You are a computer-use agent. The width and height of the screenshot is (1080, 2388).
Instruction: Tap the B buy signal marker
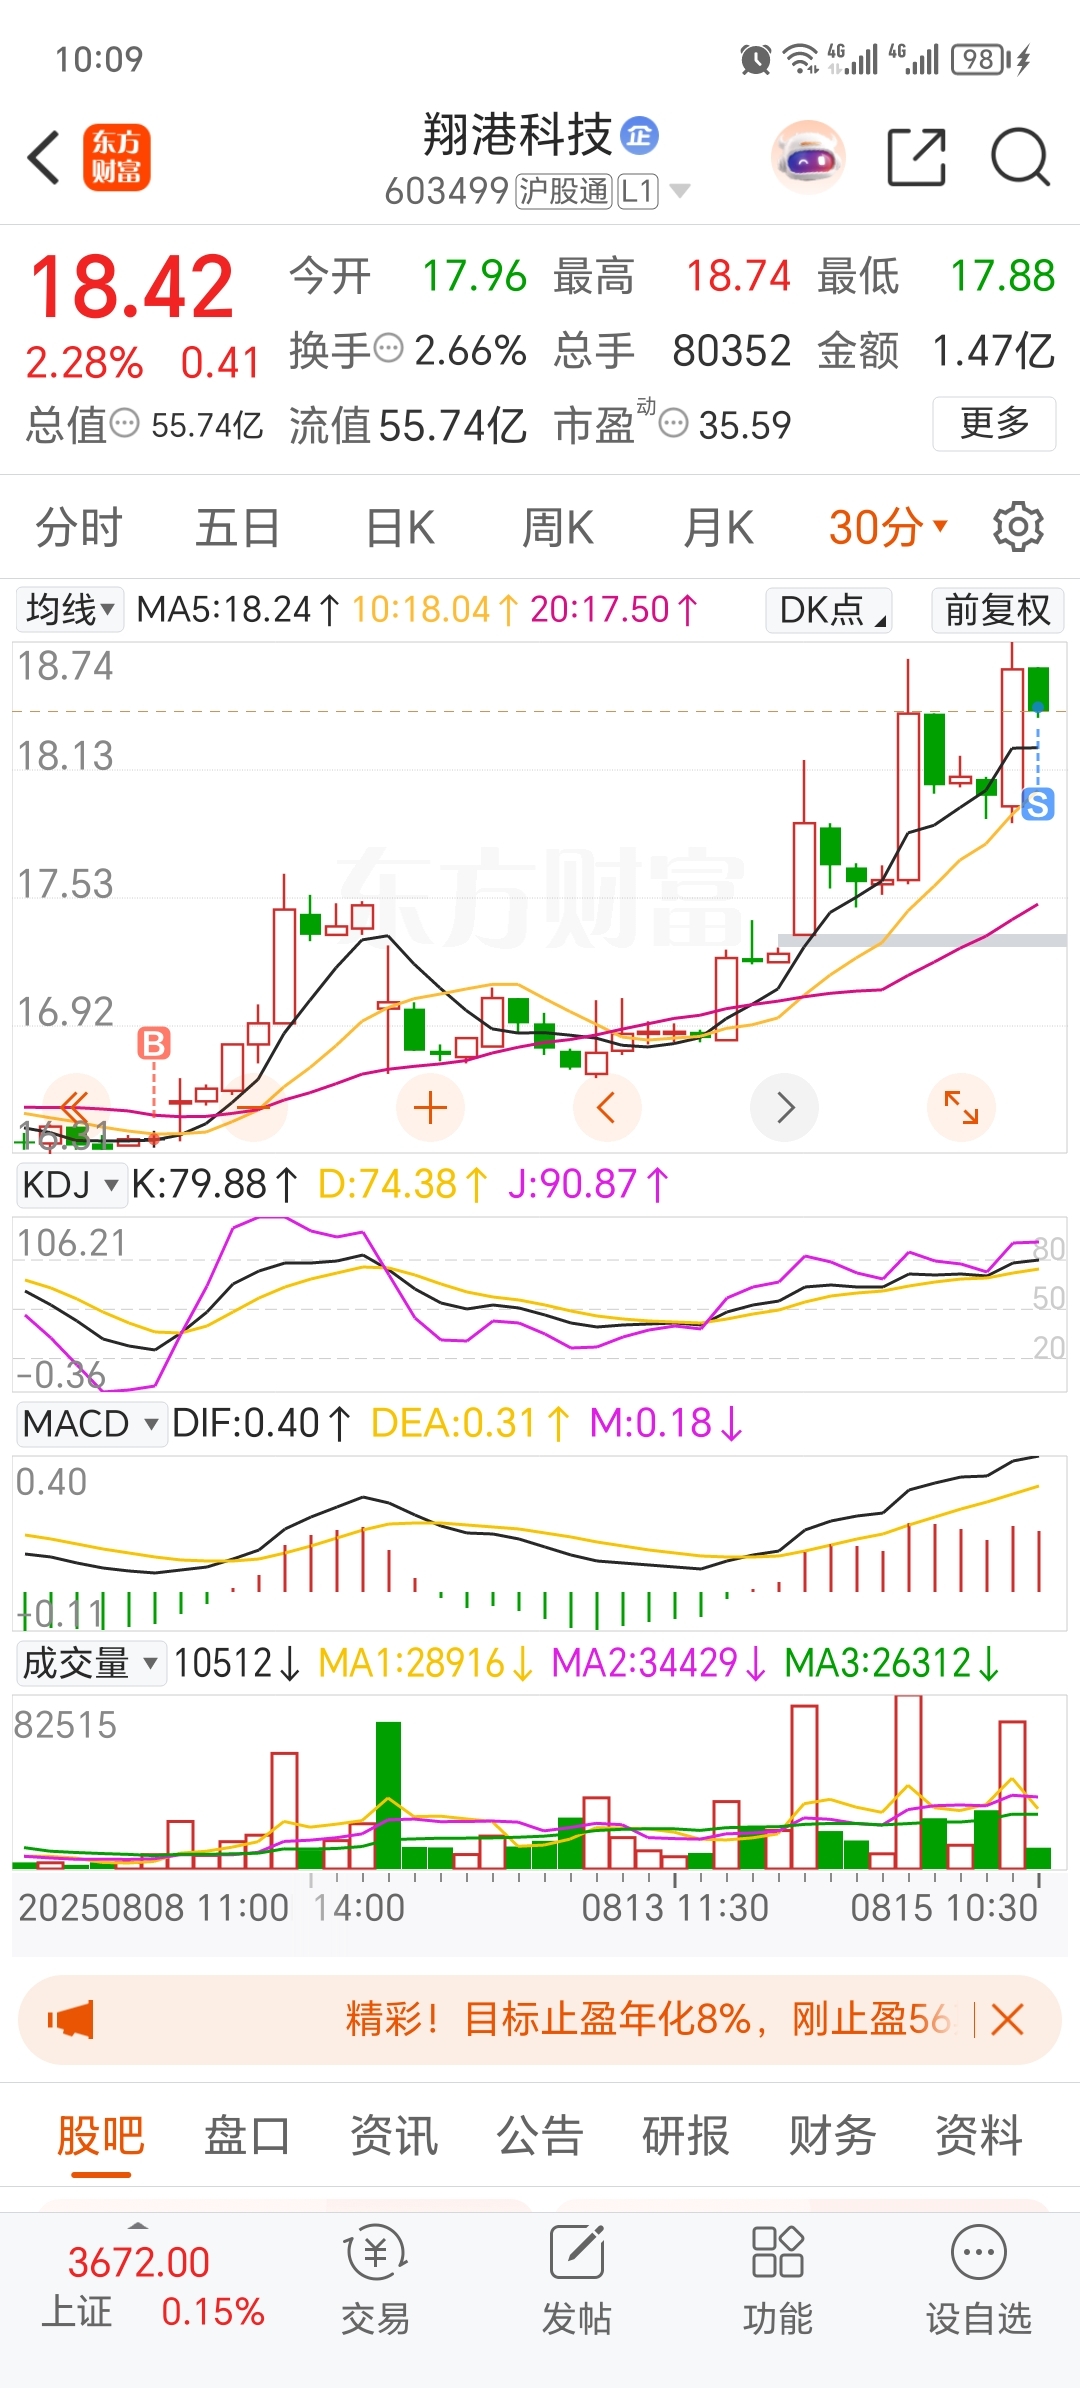pyautogui.click(x=154, y=1044)
